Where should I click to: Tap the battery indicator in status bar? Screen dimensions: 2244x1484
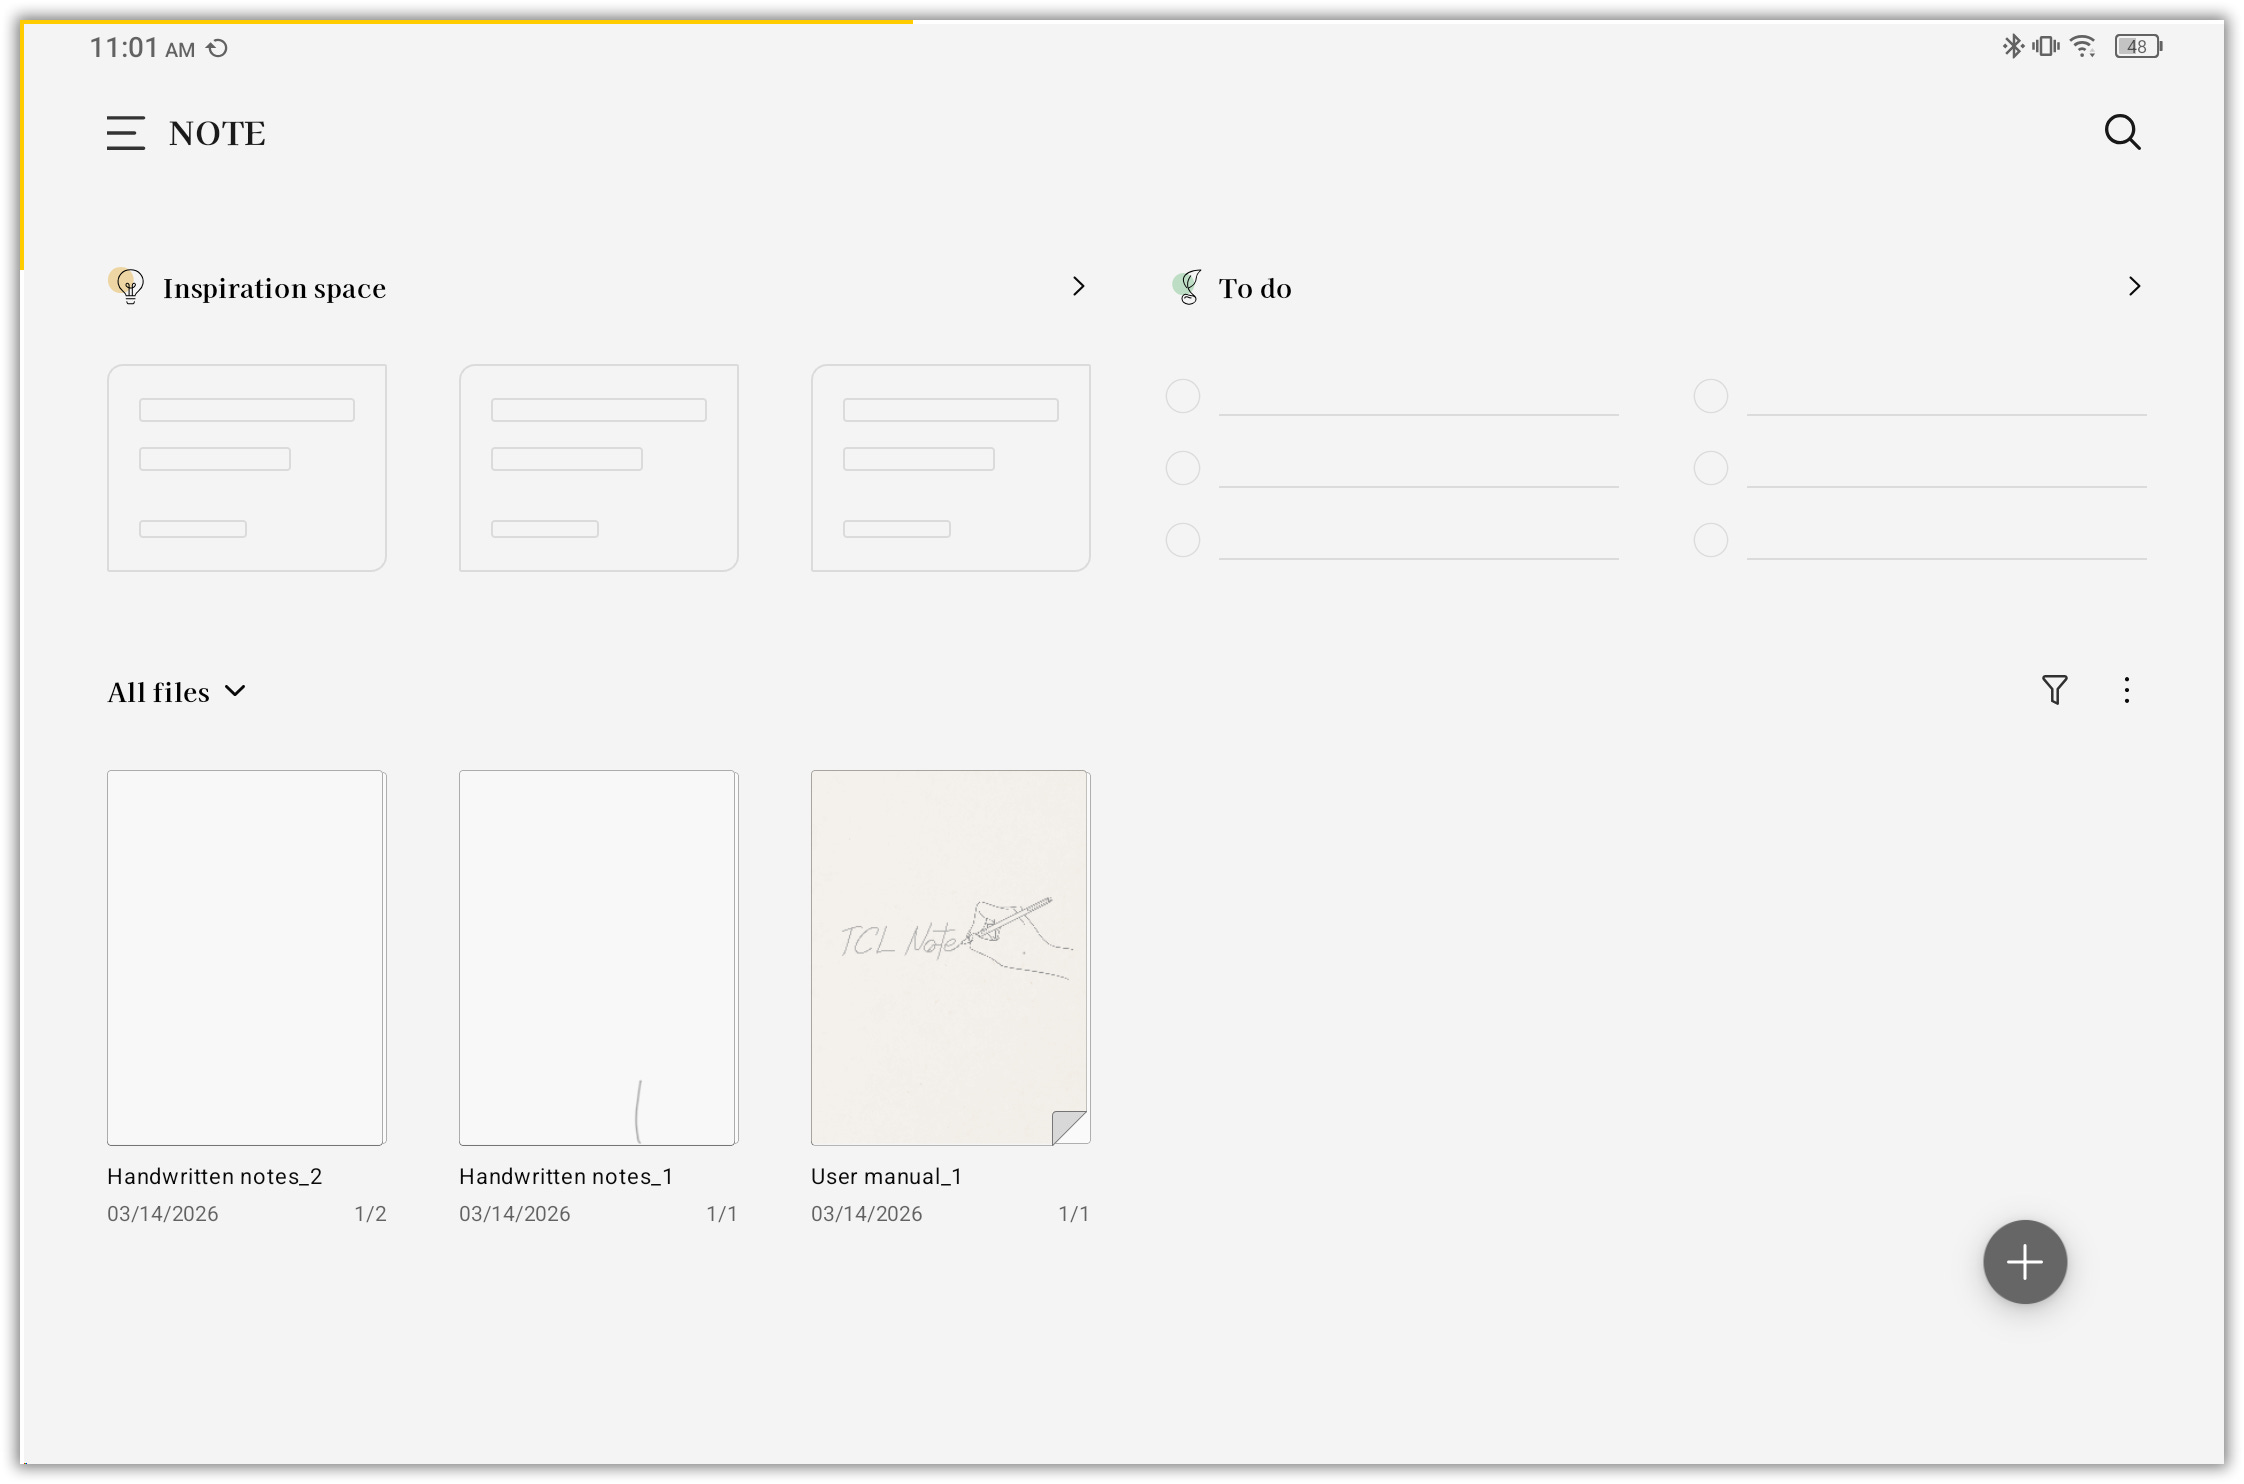coord(2137,47)
